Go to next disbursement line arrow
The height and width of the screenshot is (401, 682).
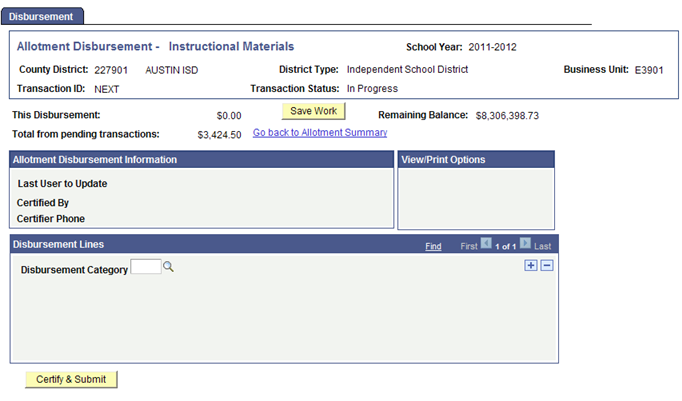[525, 243]
